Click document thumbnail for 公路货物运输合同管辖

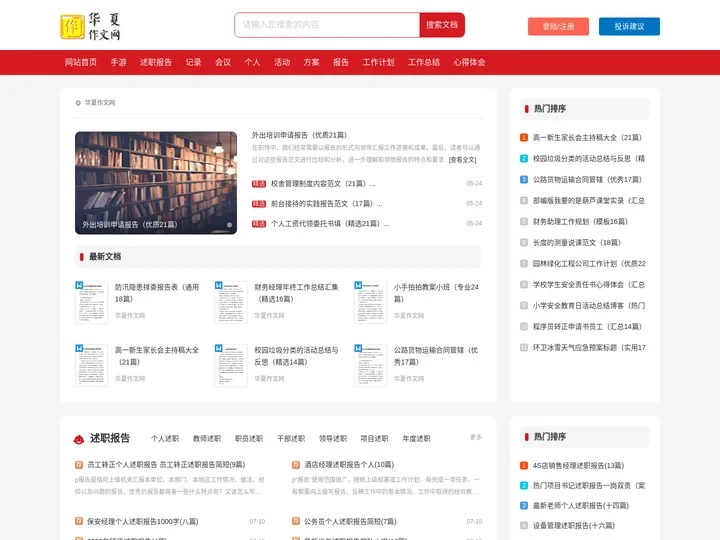coord(371,366)
